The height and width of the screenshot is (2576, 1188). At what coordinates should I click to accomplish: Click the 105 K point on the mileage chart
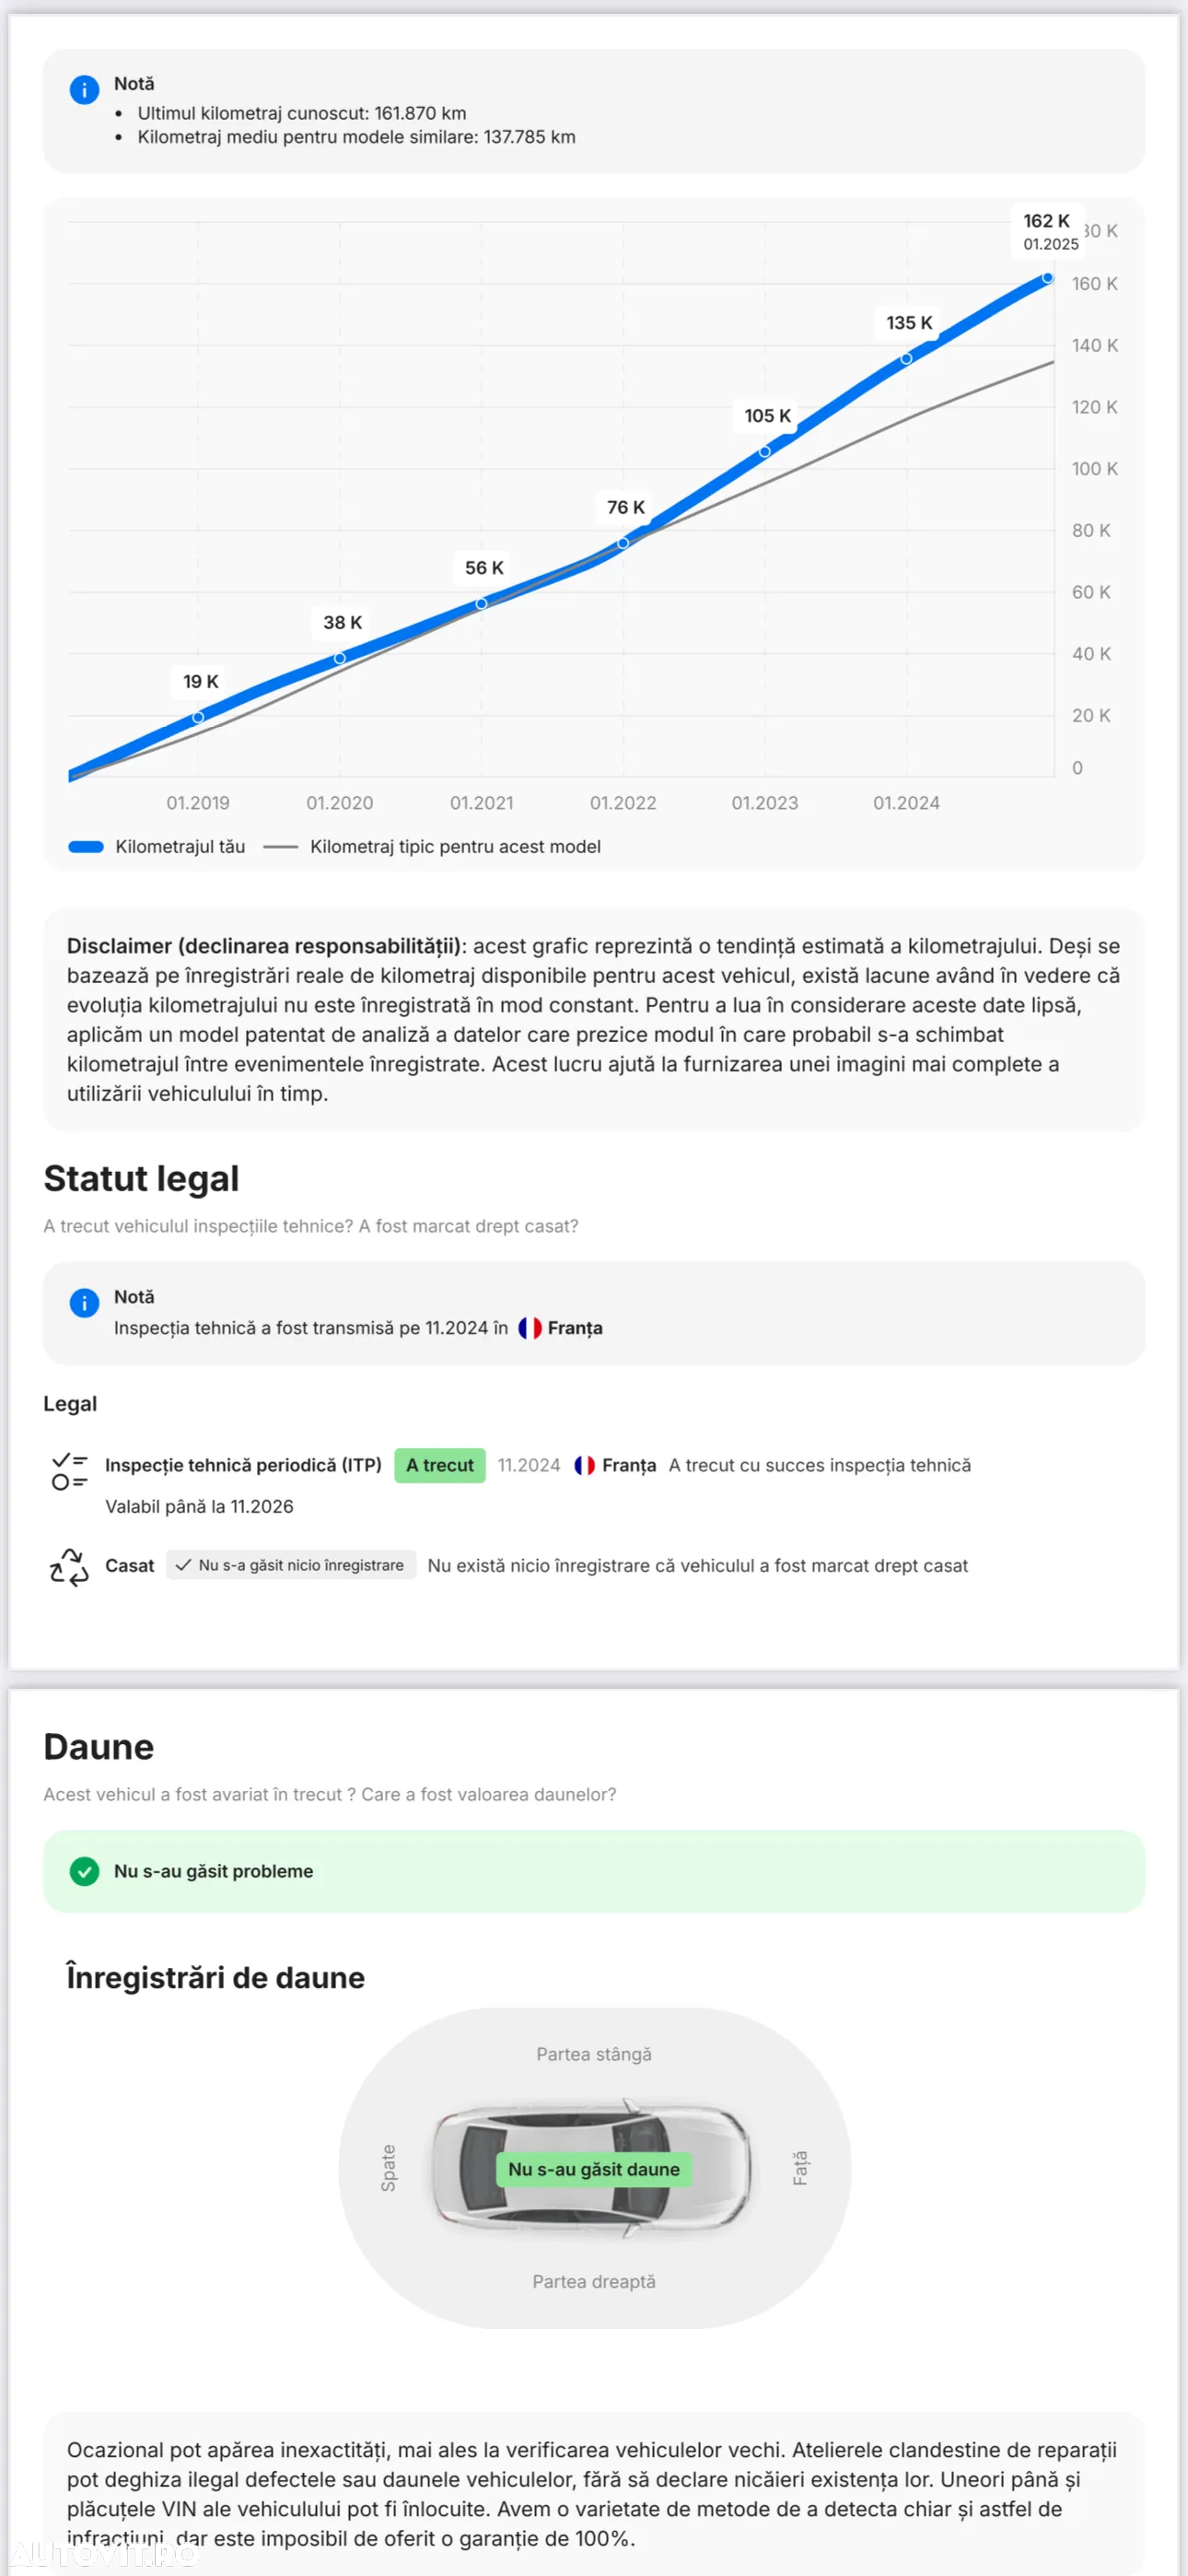pyautogui.click(x=764, y=452)
